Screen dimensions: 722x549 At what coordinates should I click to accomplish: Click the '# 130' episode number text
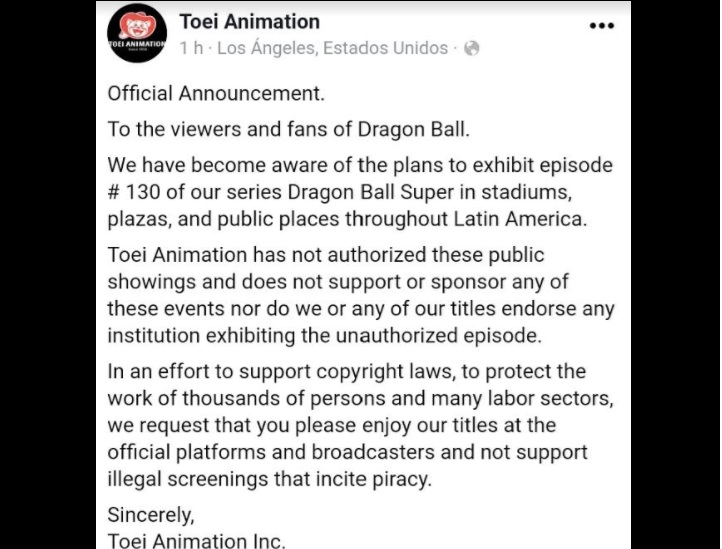(134, 192)
